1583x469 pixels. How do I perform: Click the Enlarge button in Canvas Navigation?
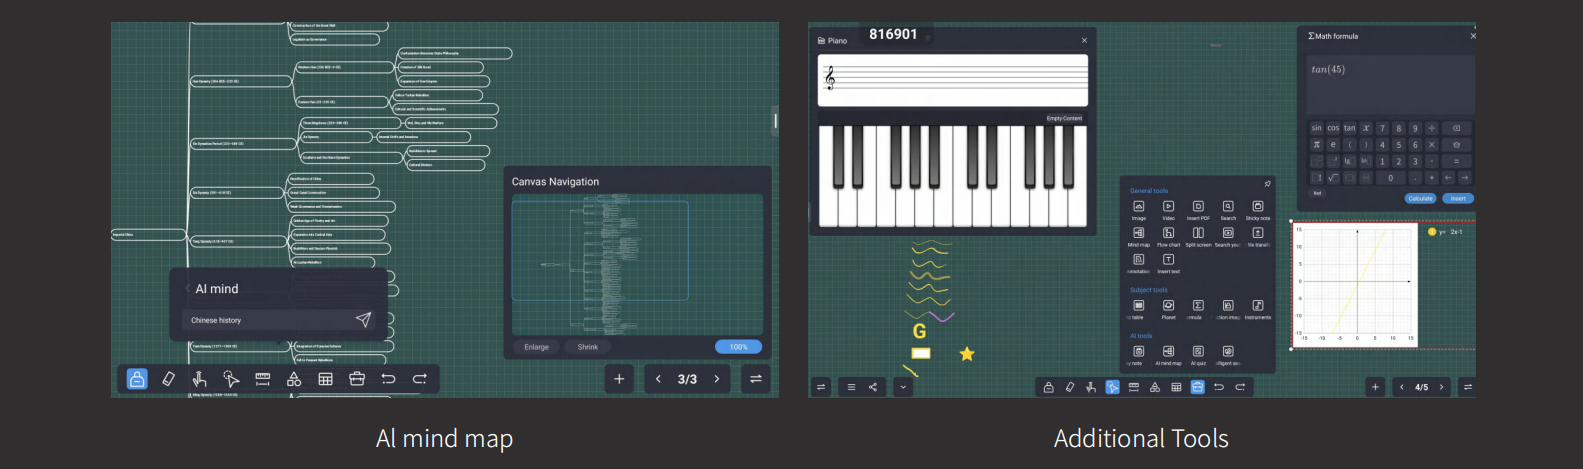tap(536, 347)
